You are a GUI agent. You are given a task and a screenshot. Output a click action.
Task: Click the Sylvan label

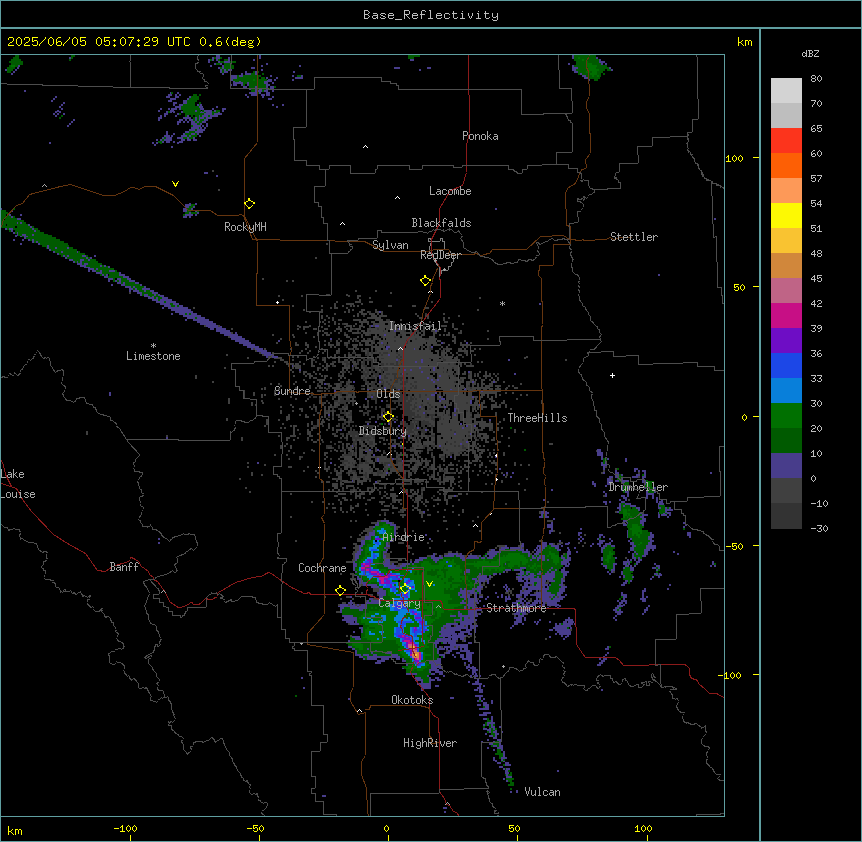pyautogui.click(x=390, y=245)
